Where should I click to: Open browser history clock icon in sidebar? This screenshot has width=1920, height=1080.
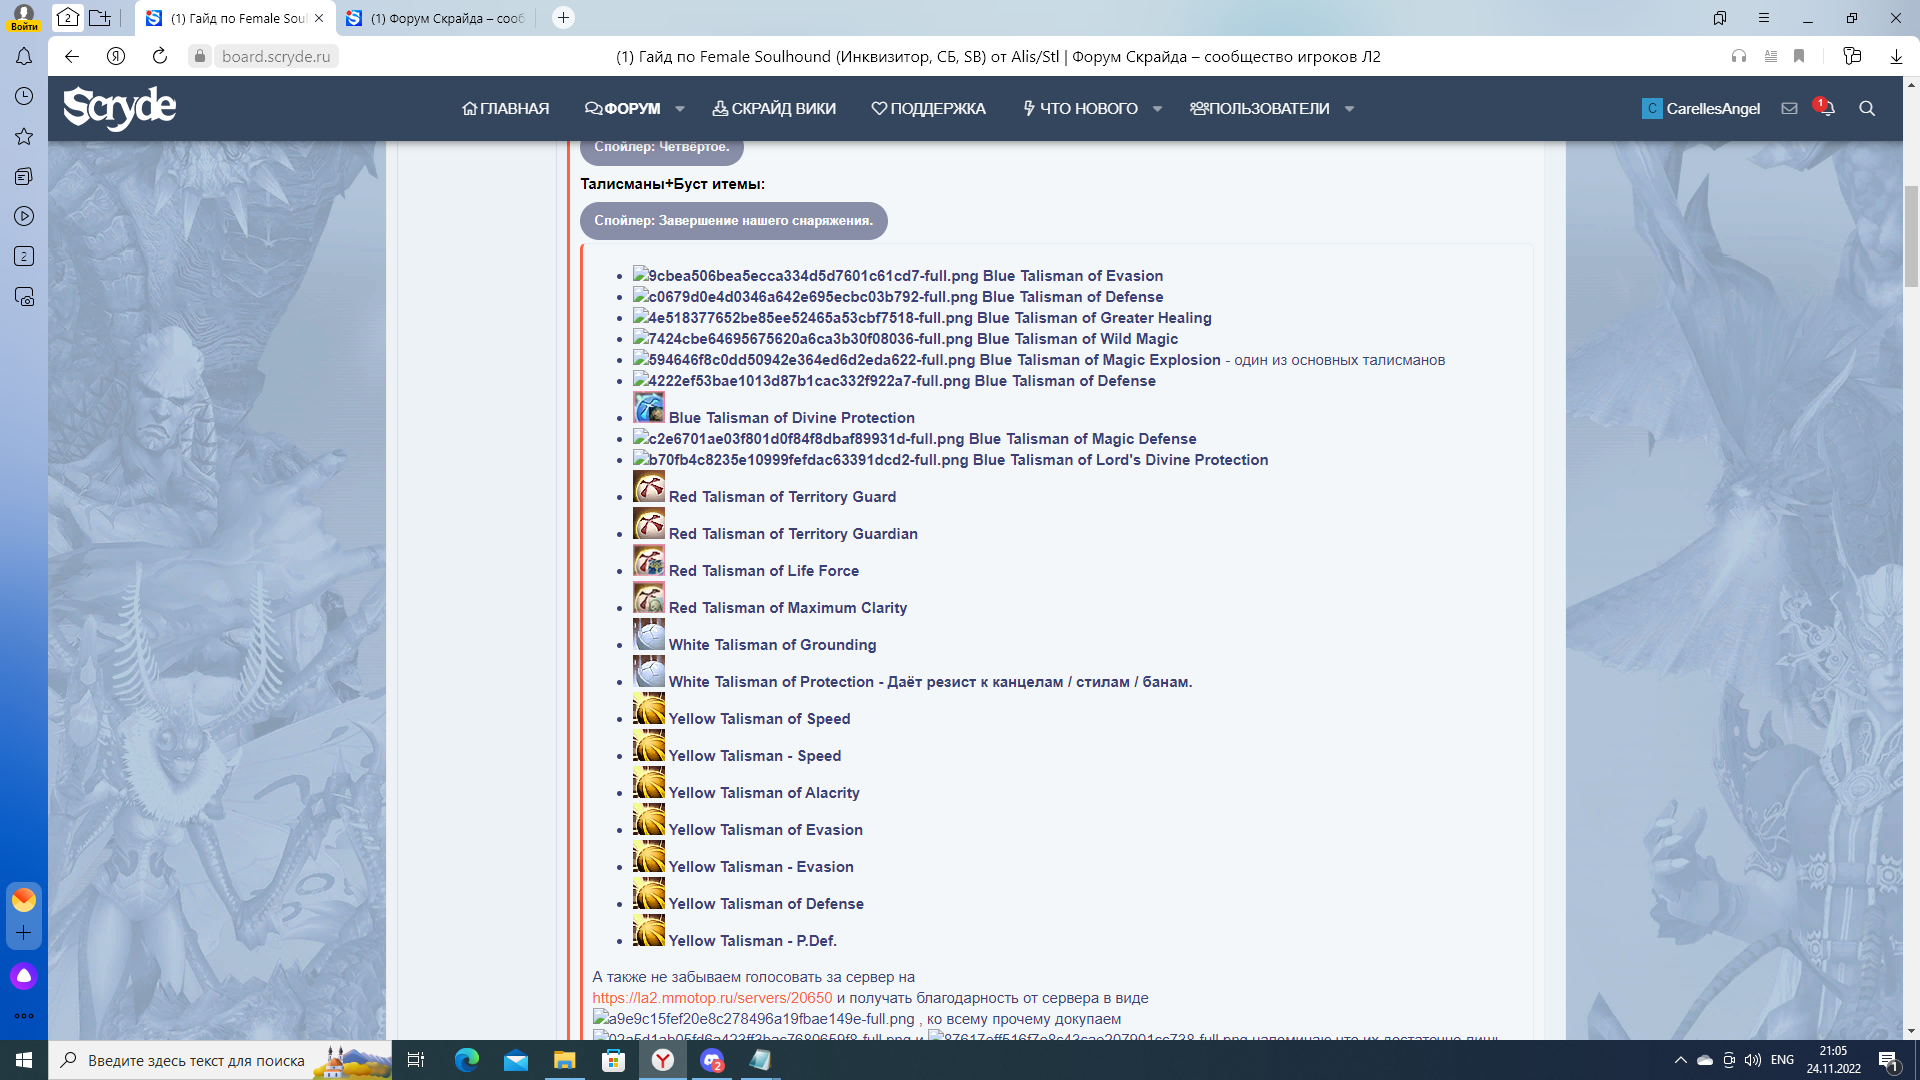click(24, 96)
